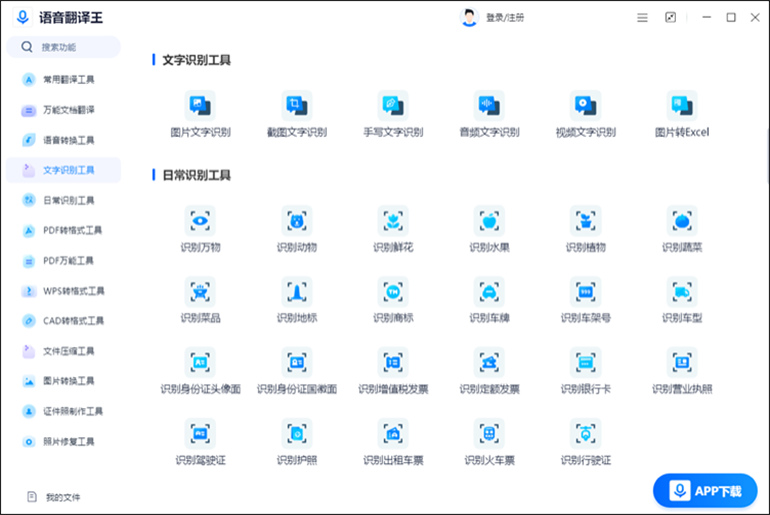
Task: Choose 识别营业执照 tool
Action: tap(682, 372)
